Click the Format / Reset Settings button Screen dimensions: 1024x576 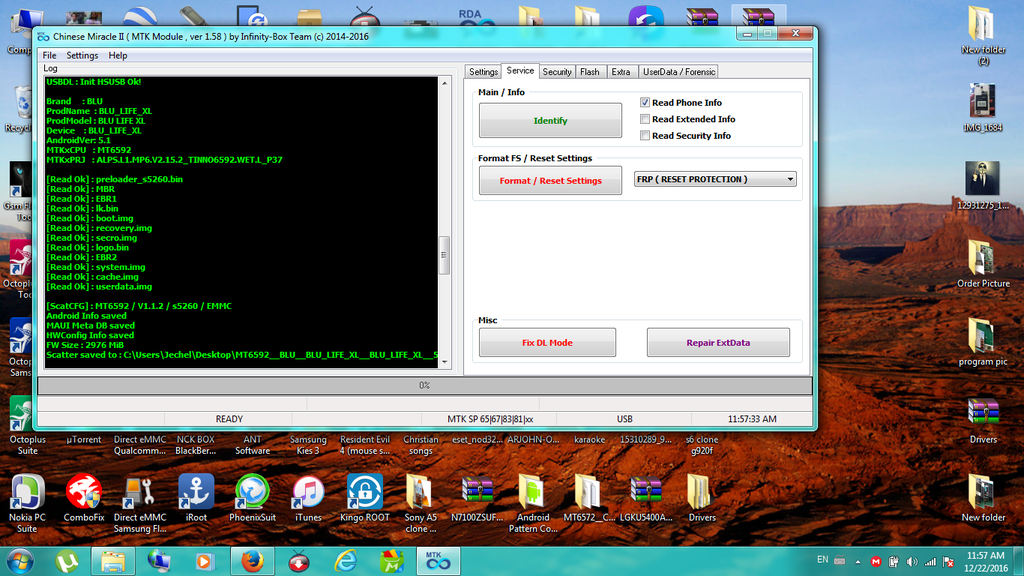[550, 181]
